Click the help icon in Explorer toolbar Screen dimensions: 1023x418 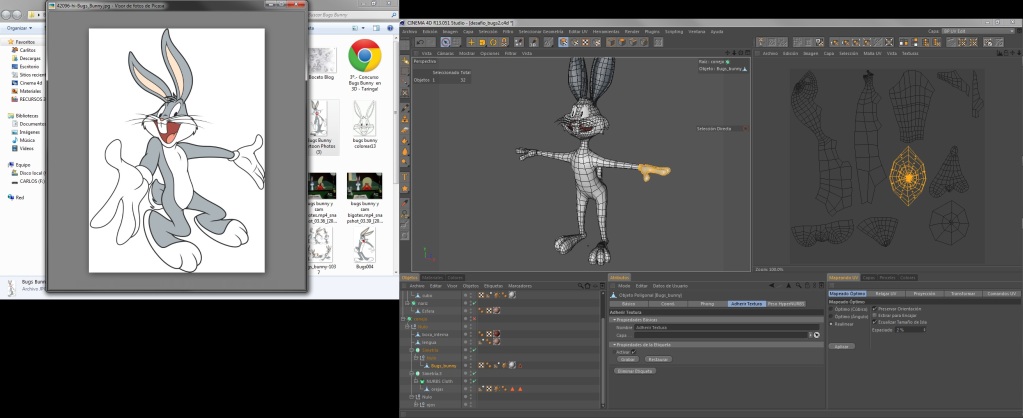391,28
